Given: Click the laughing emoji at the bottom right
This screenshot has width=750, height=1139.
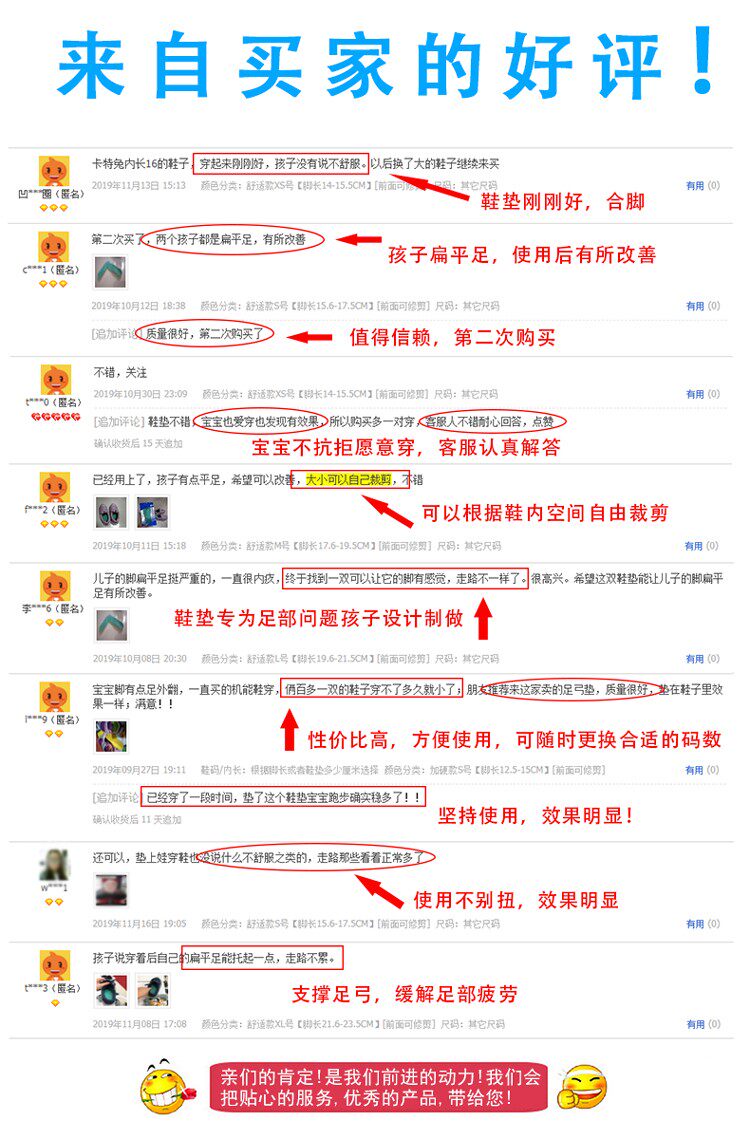Looking at the screenshot, I should tap(582, 1087).
